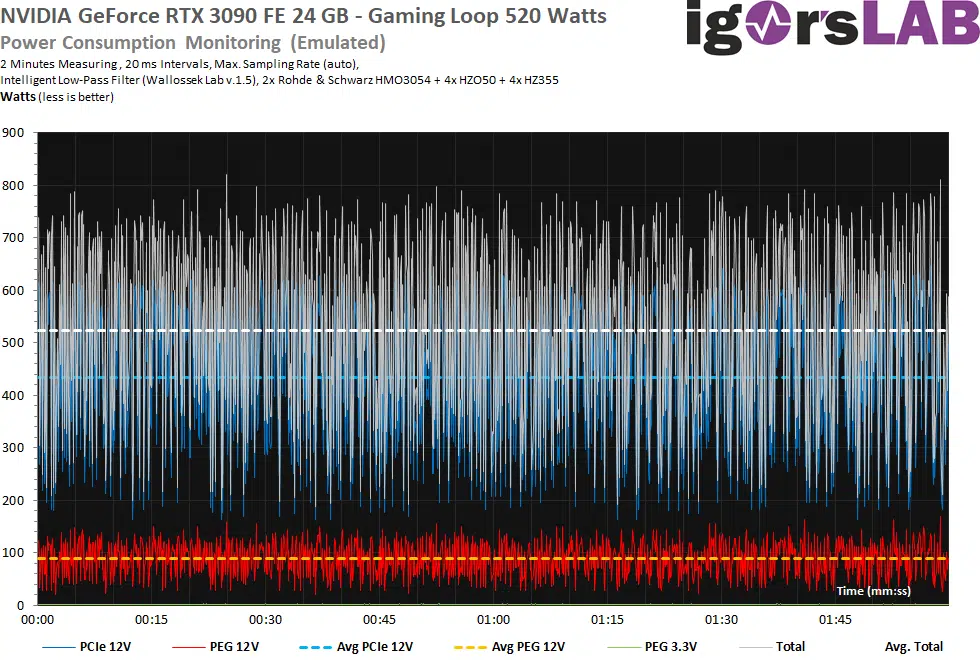
Task: Click the "00:00" time axis label
Action: pyautogui.click(x=38, y=619)
